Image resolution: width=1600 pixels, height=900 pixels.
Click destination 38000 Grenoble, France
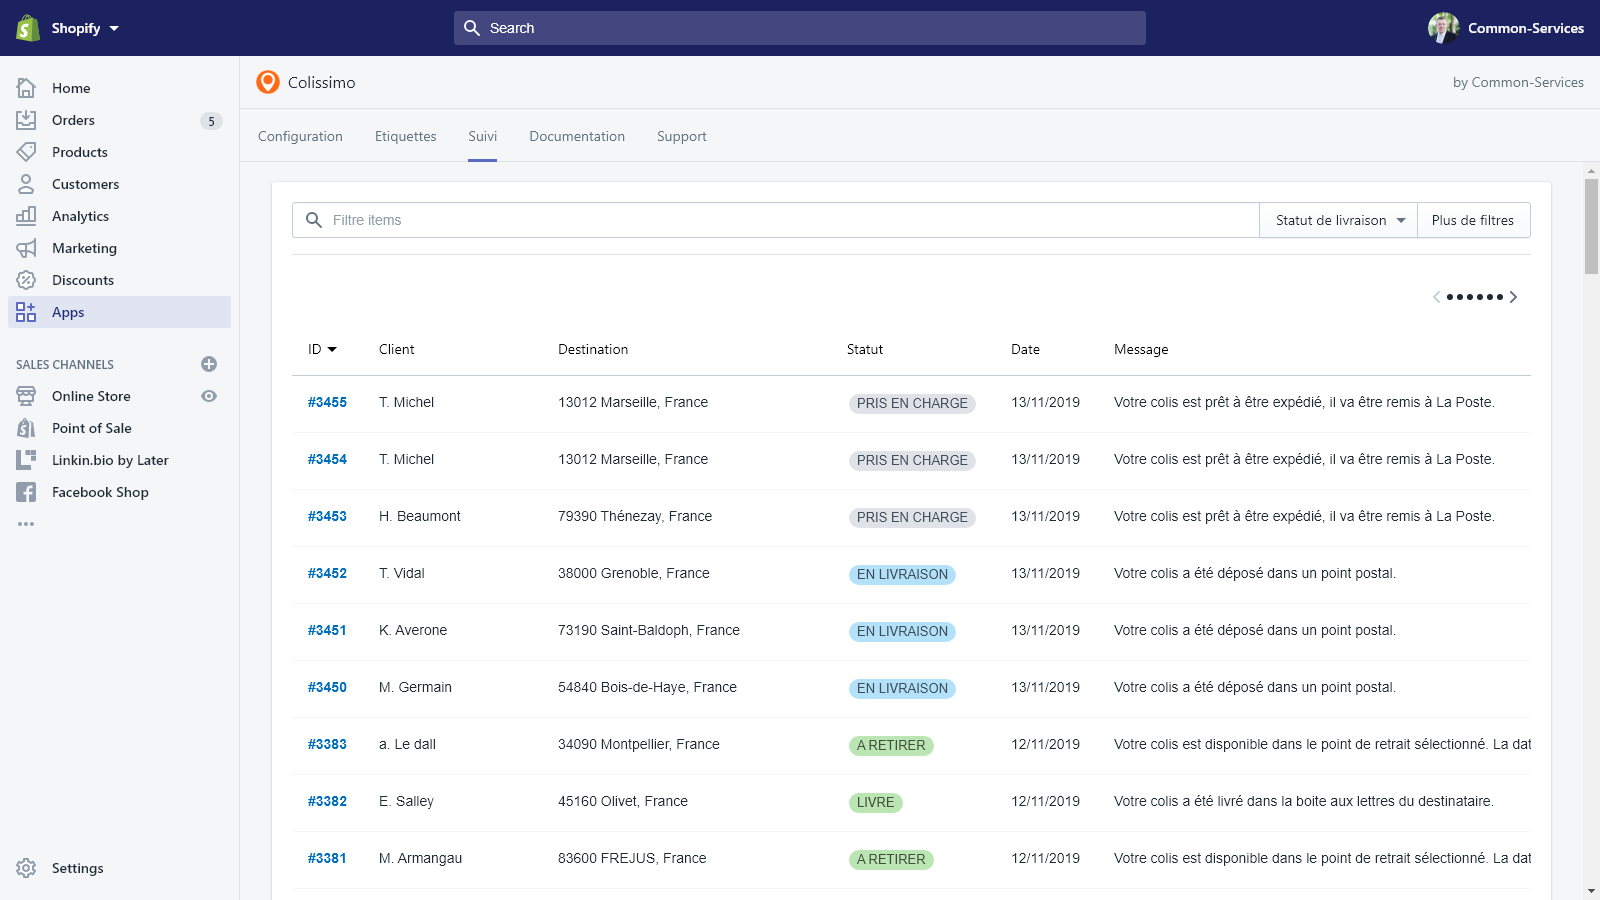tap(634, 573)
